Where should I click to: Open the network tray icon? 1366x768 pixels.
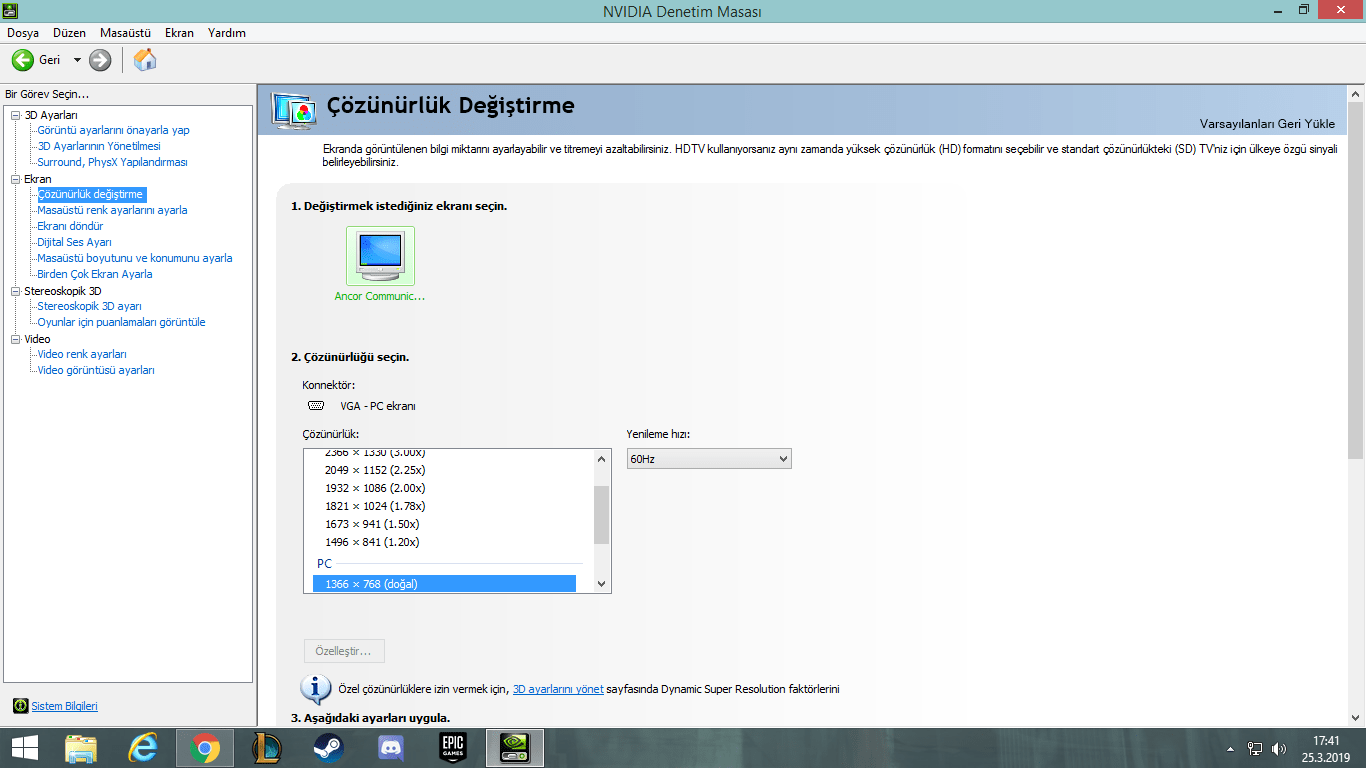(x=1256, y=748)
